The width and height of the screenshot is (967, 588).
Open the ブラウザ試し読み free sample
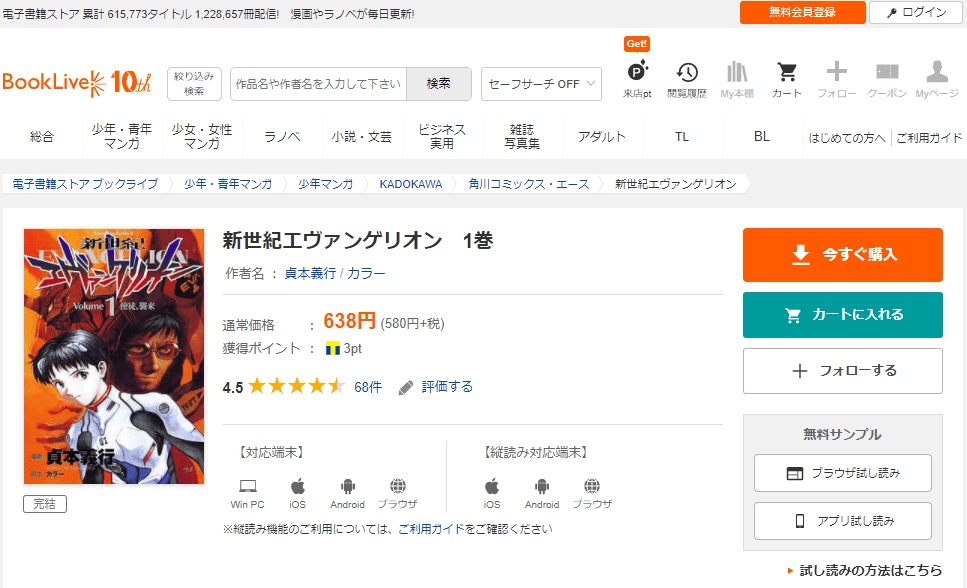[x=842, y=473]
